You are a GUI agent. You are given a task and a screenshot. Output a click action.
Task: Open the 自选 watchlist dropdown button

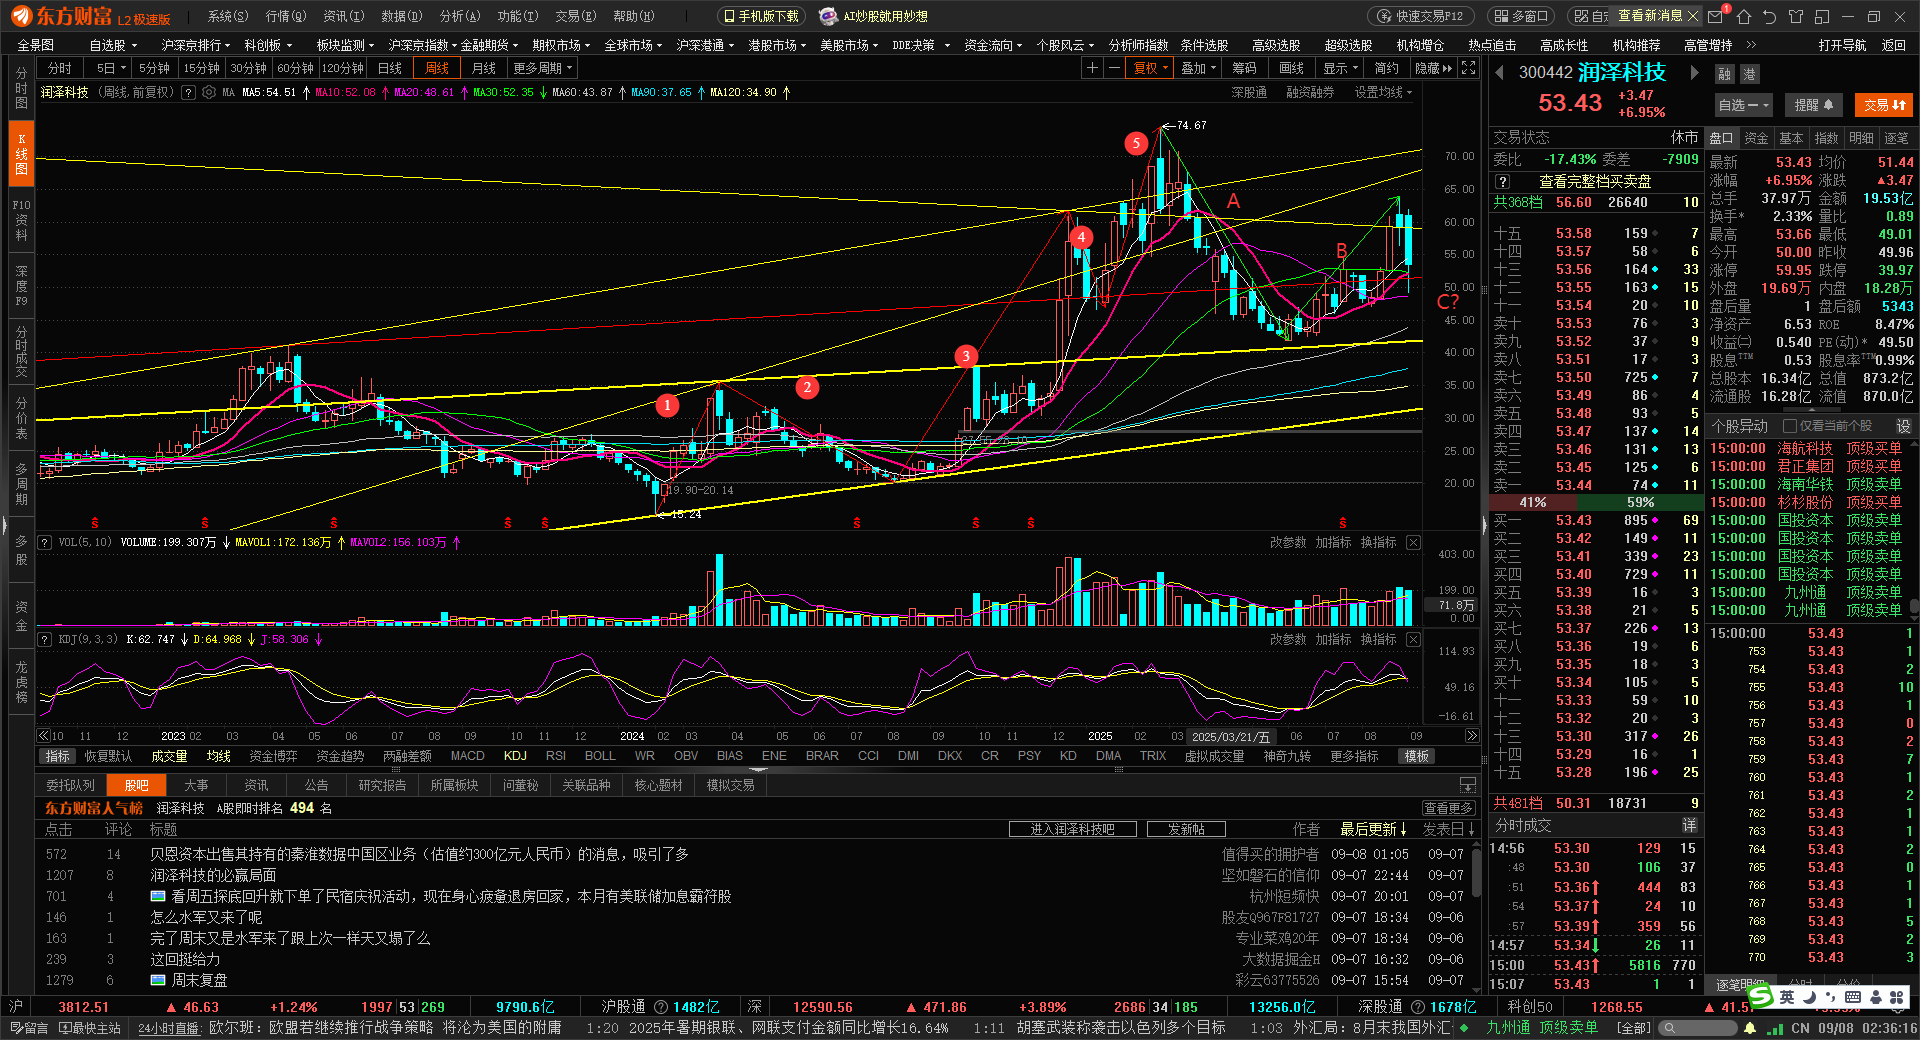(1744, 105)
